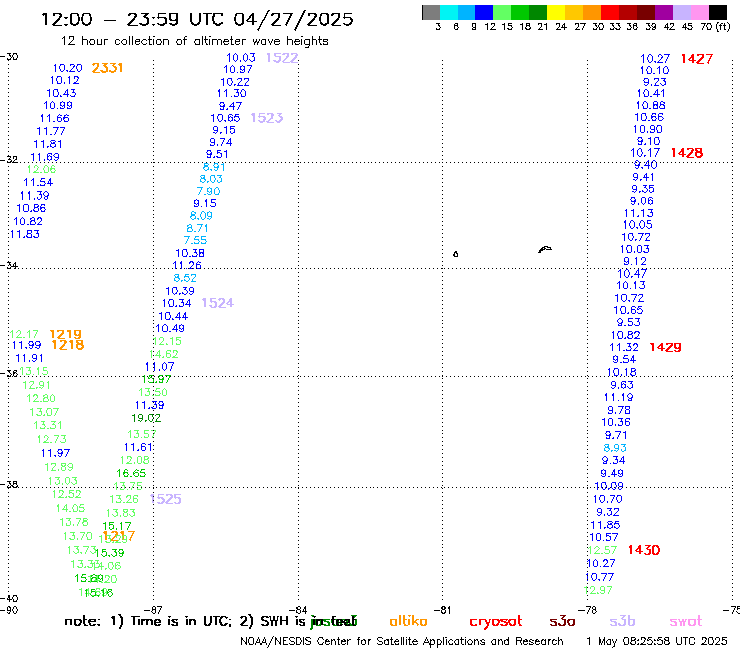740x650 pixels.
Task: Click the wave height value 10.17
Action: tap(645, 153)
